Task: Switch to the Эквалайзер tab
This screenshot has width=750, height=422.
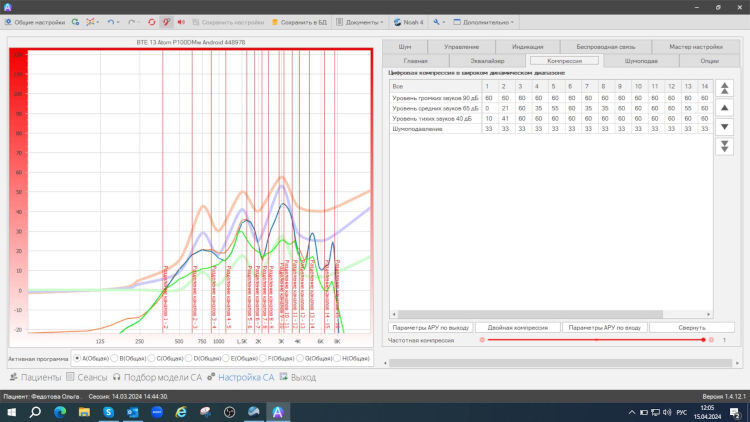Action: pyautogui.click(x=487, y=61)
